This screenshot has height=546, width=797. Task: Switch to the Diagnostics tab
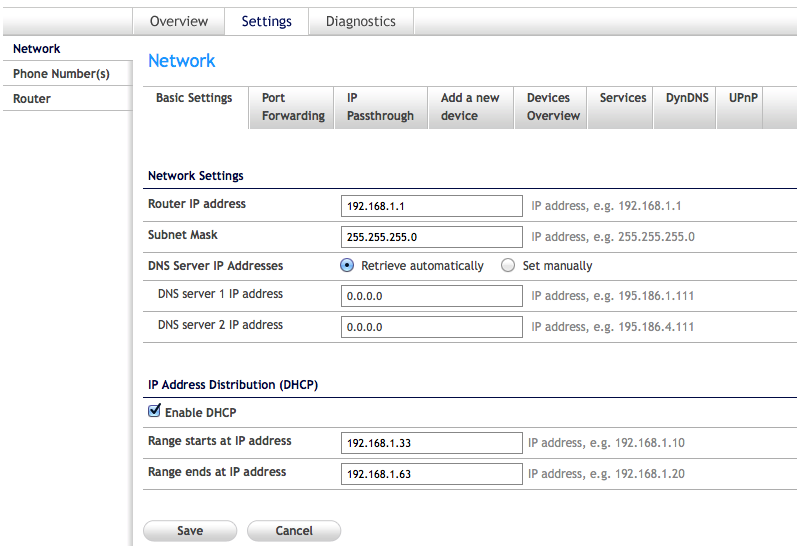point(360,21)
